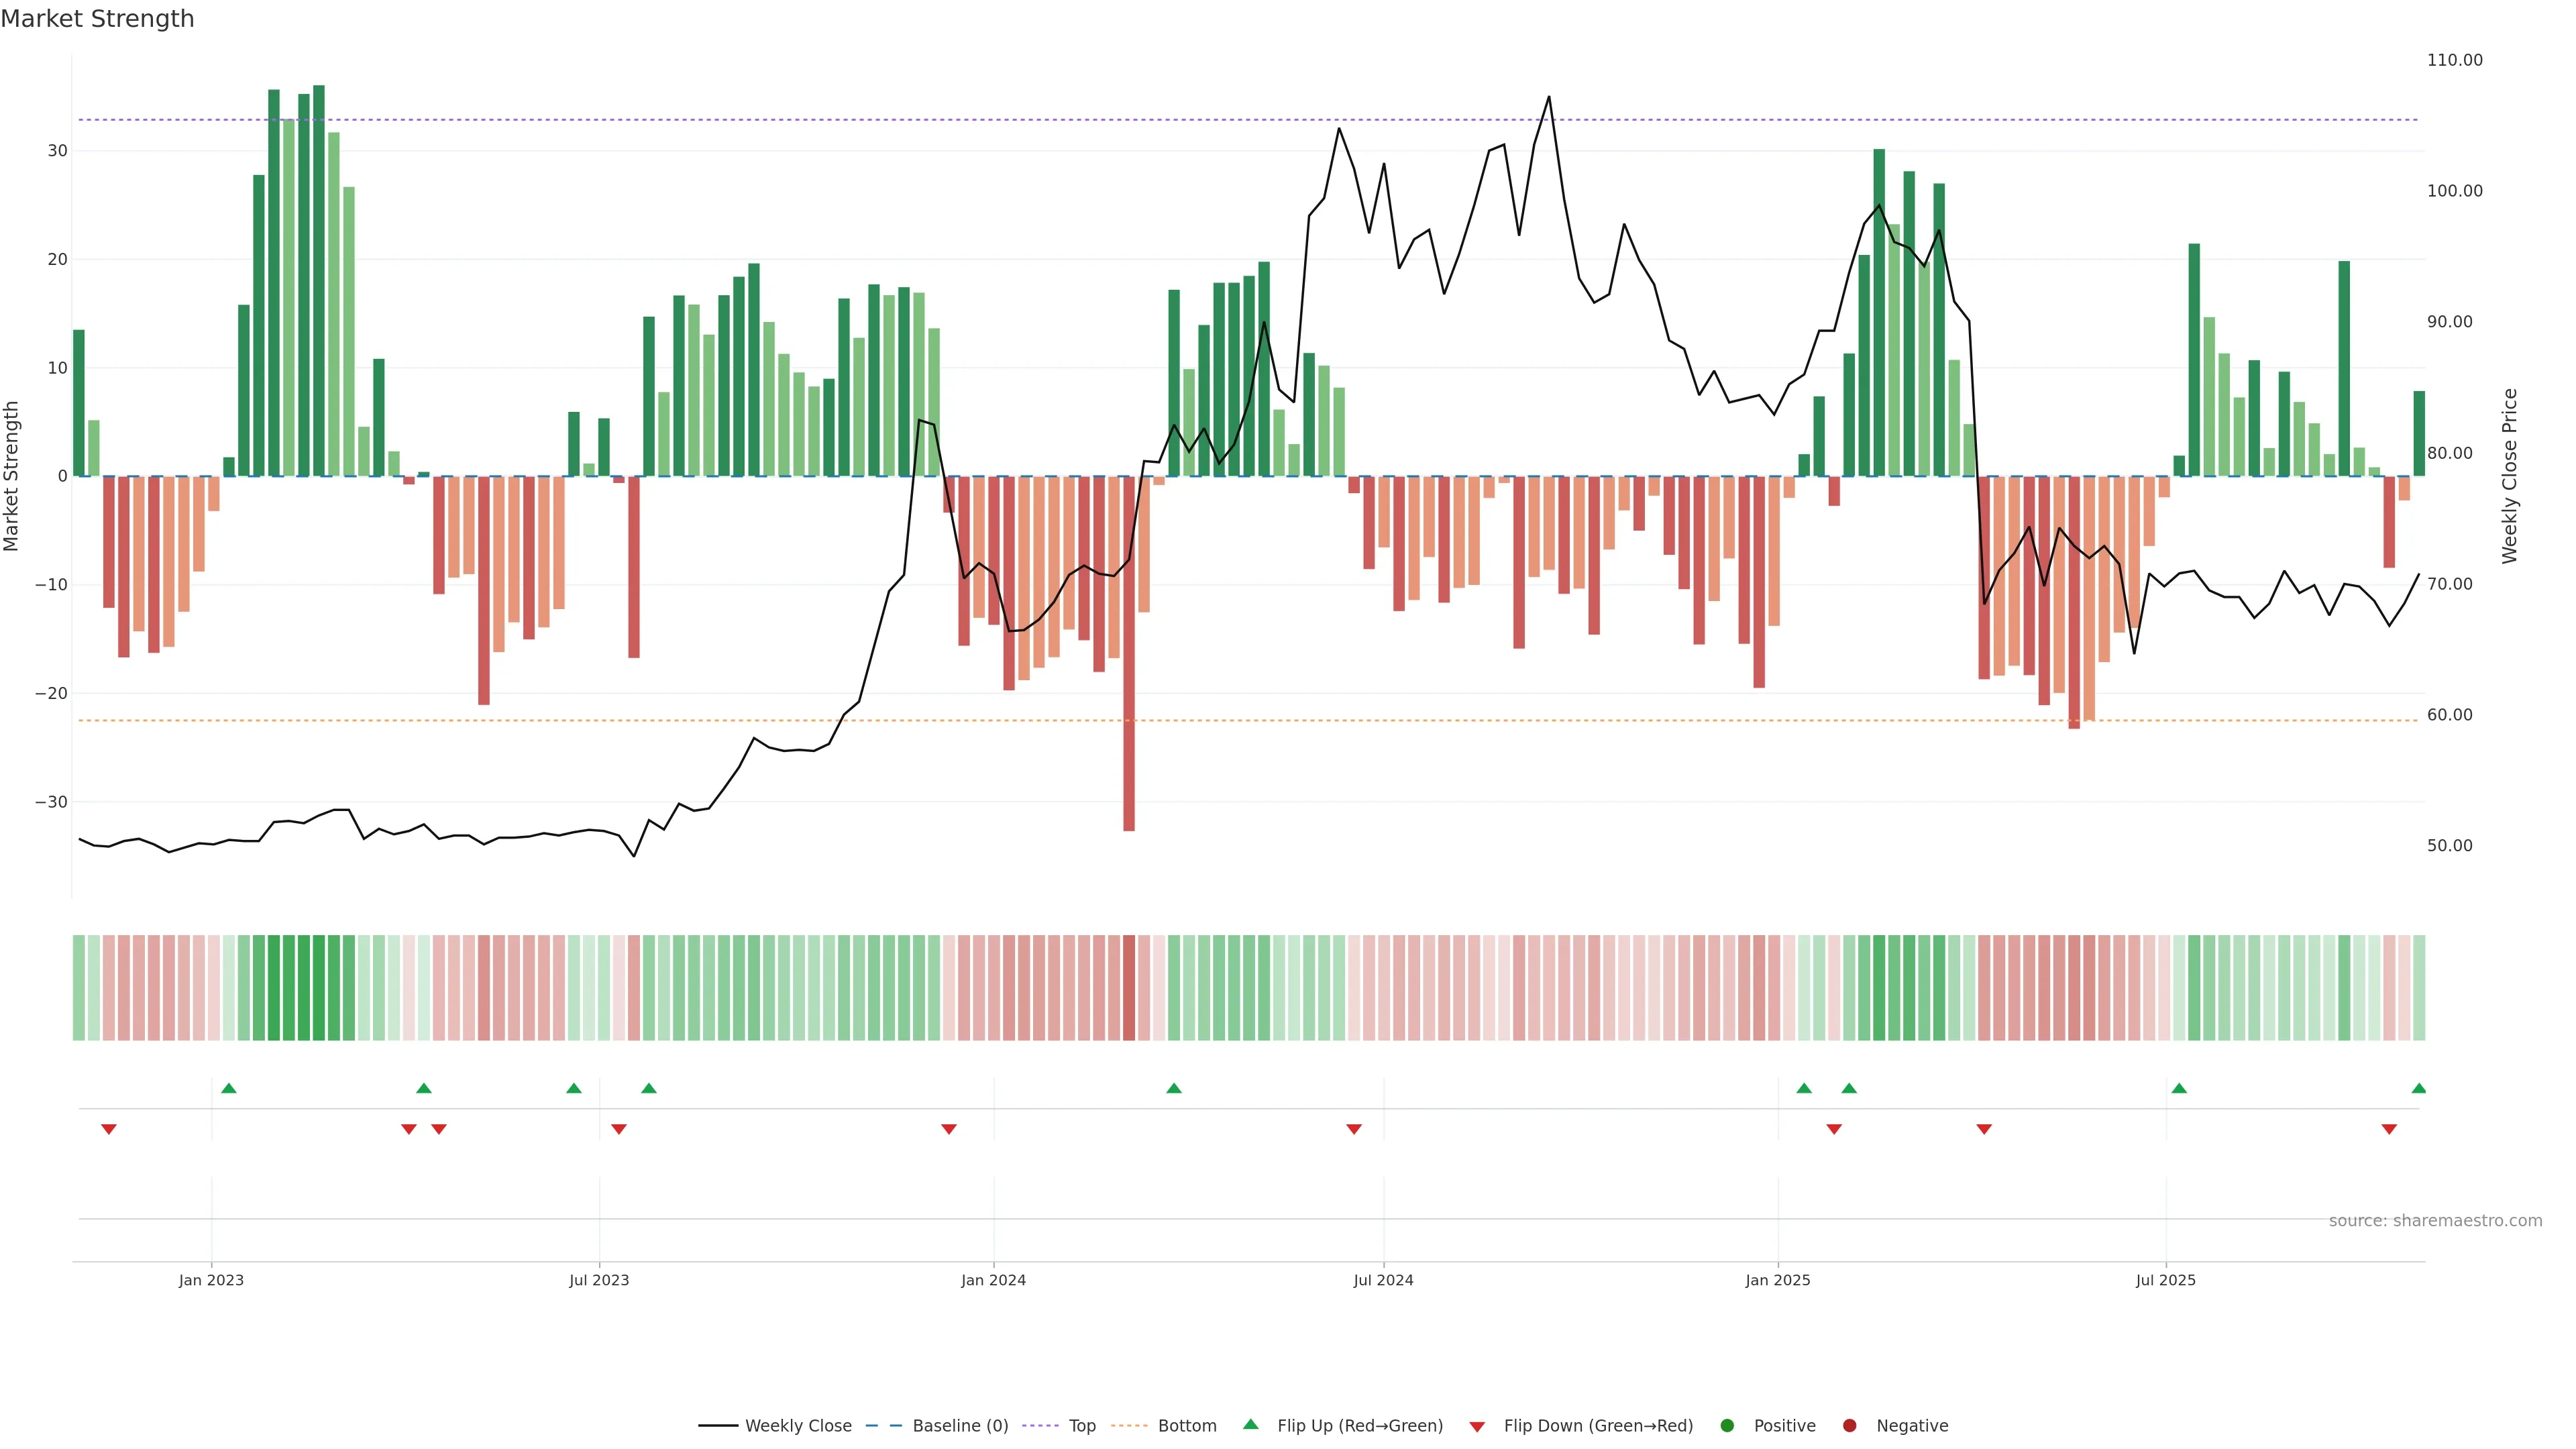Click the Market Strength chart title
2576x1449 pixels.
[x=97, y=19]
